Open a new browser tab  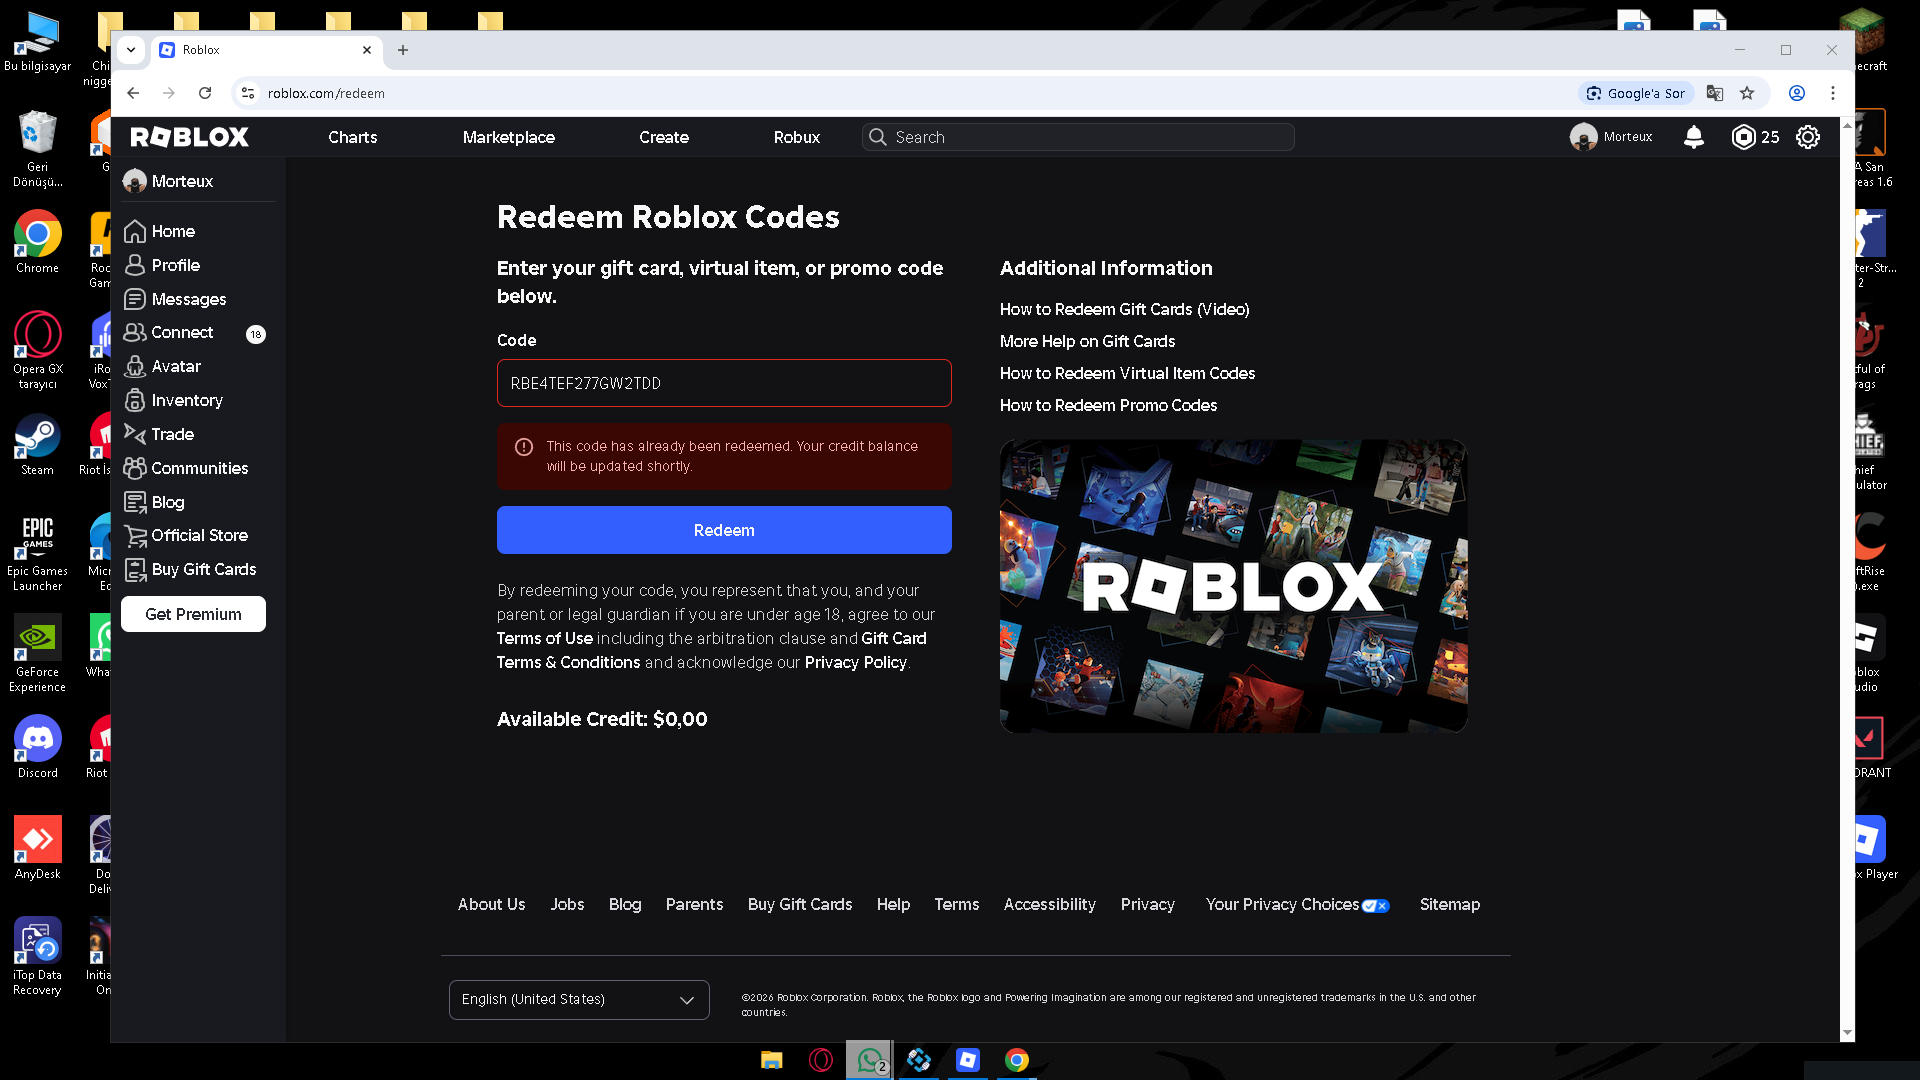pyautogui.click(x=403, y=50)
